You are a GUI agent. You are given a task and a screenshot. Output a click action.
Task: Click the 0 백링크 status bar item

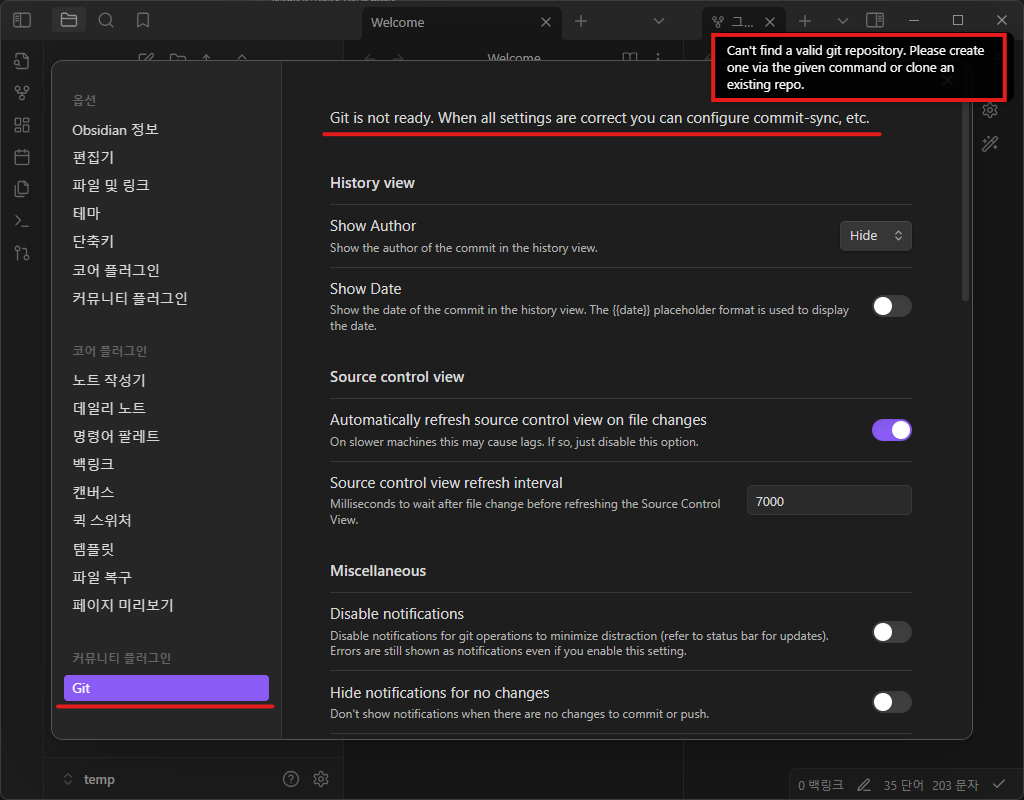[820, 785]
